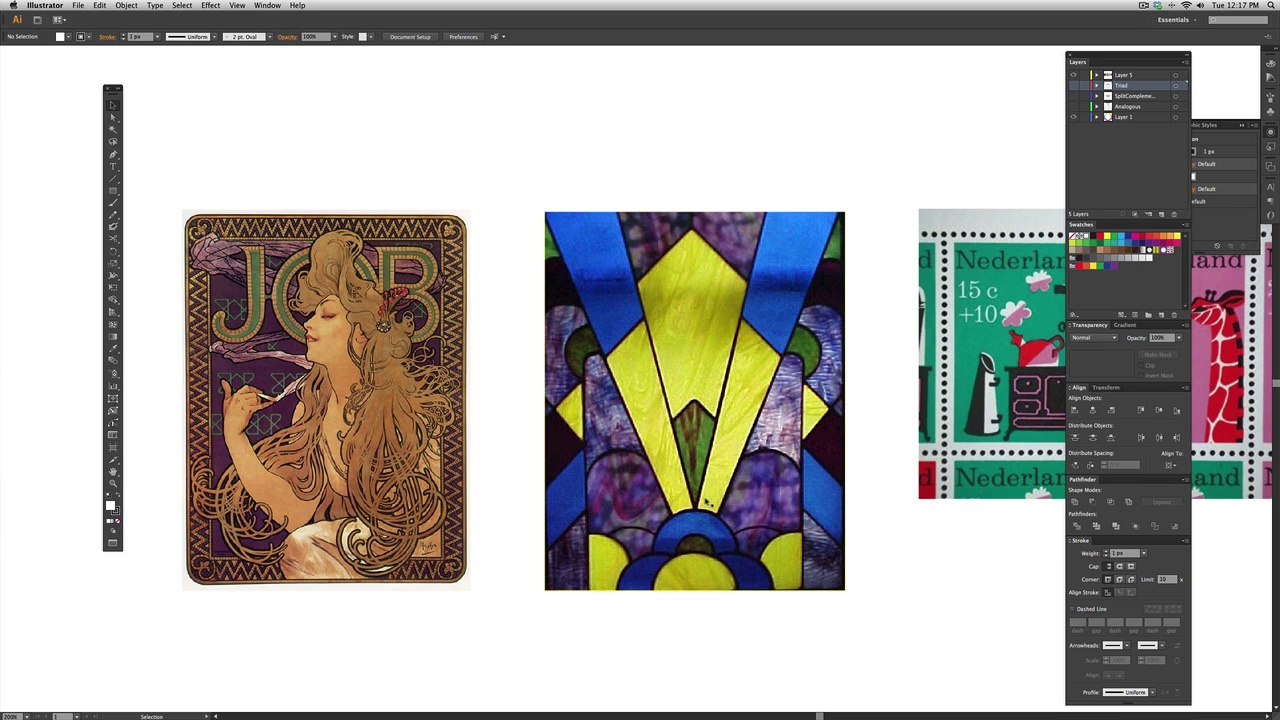Select the Triad layer row

coord(1128,86)
